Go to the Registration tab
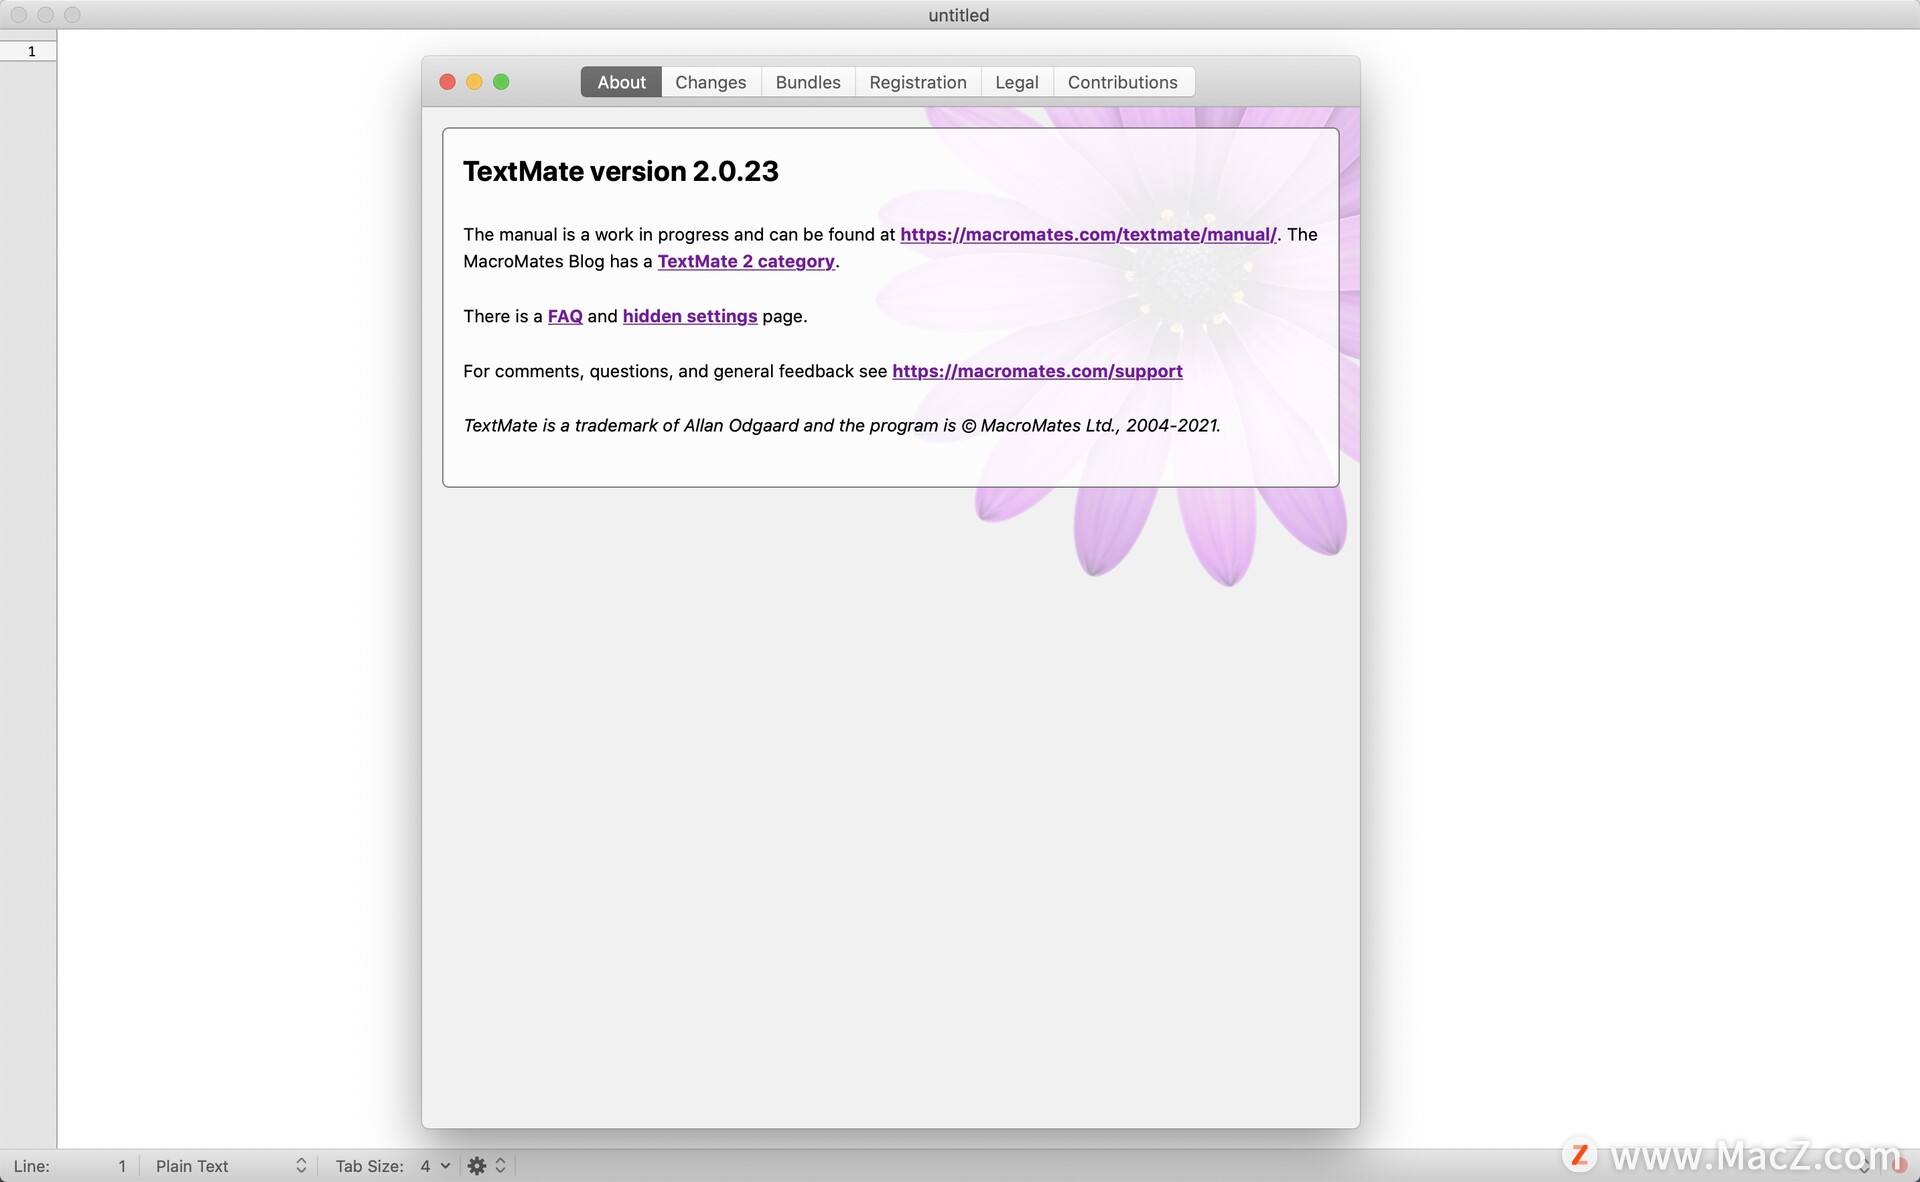The height and width of the screenshot is (1182, 1920). coord(918,82)
